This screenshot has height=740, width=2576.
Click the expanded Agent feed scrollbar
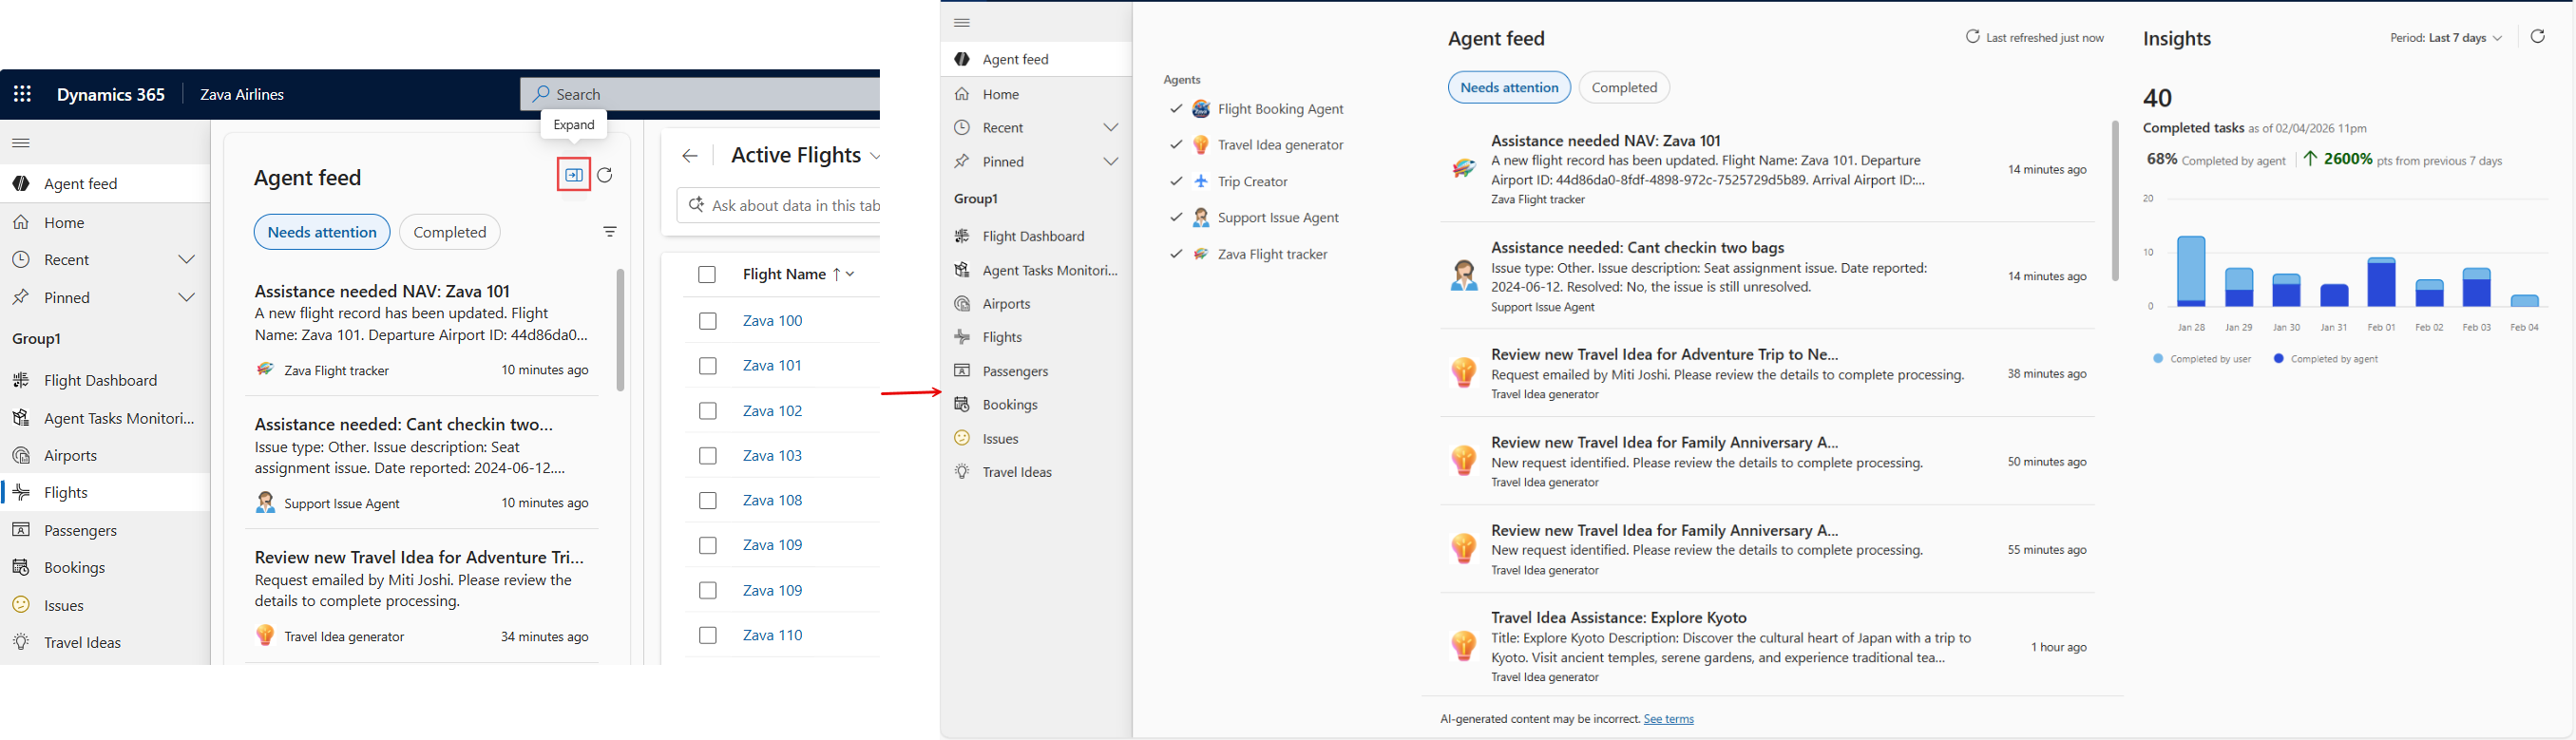(2115, 200)
